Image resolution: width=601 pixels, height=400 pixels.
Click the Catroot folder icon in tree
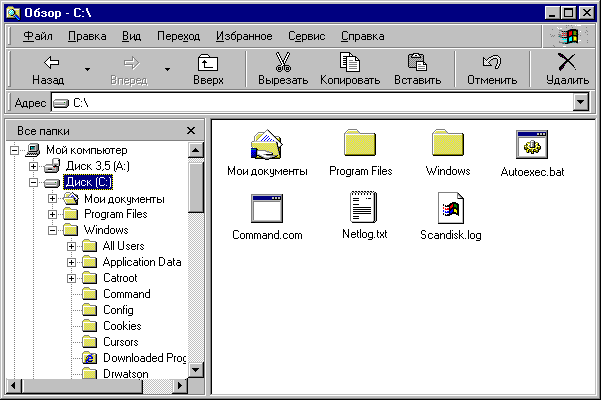[90, 278]
